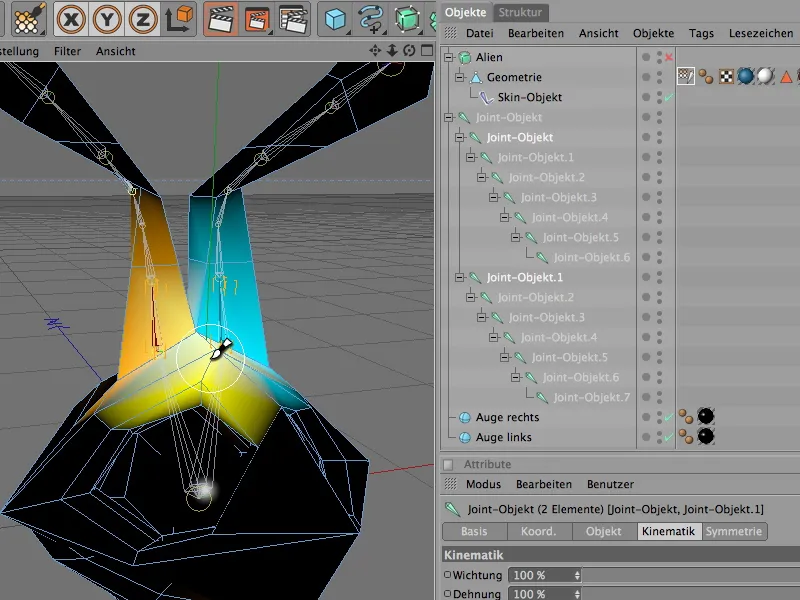The width and height of the screenshot is (800, 600).
Task: Click the green subdivision cage generator icon
Action: point(407,19)
